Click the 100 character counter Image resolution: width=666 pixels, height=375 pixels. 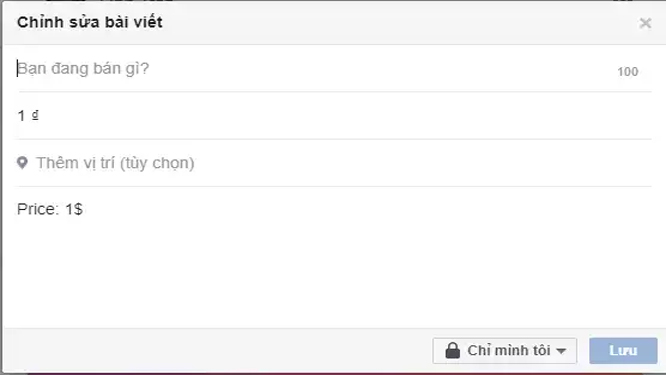click(x=628, y=72)
